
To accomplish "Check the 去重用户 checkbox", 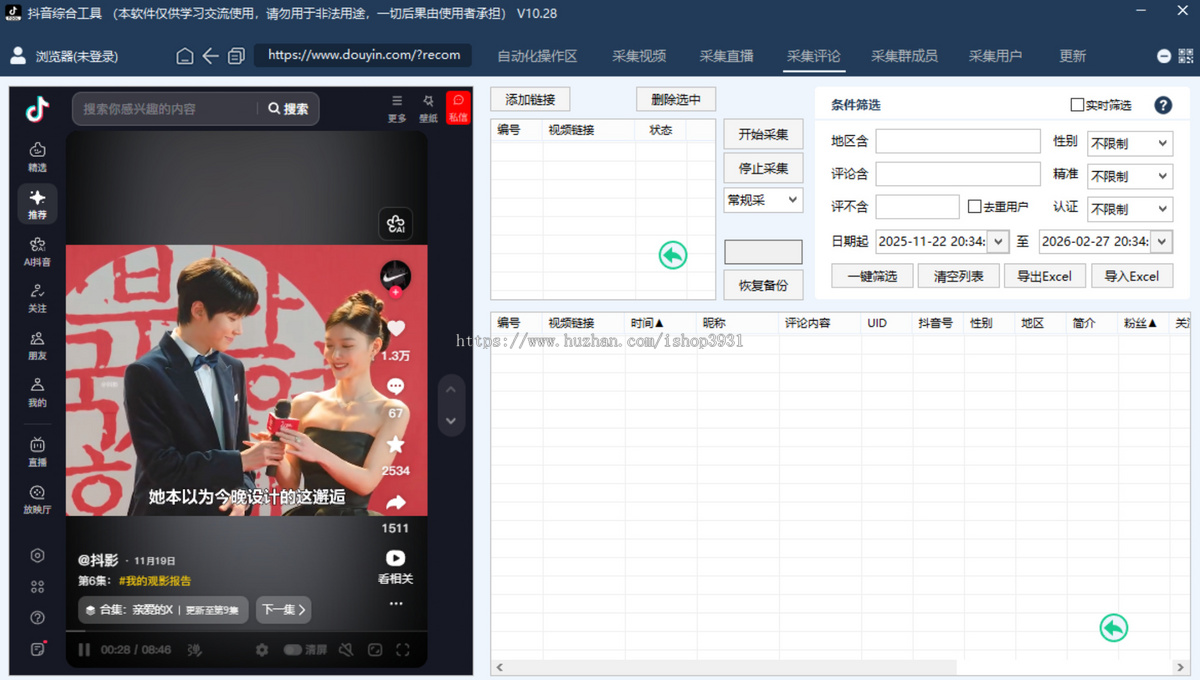I will click(x=975, y=207).
